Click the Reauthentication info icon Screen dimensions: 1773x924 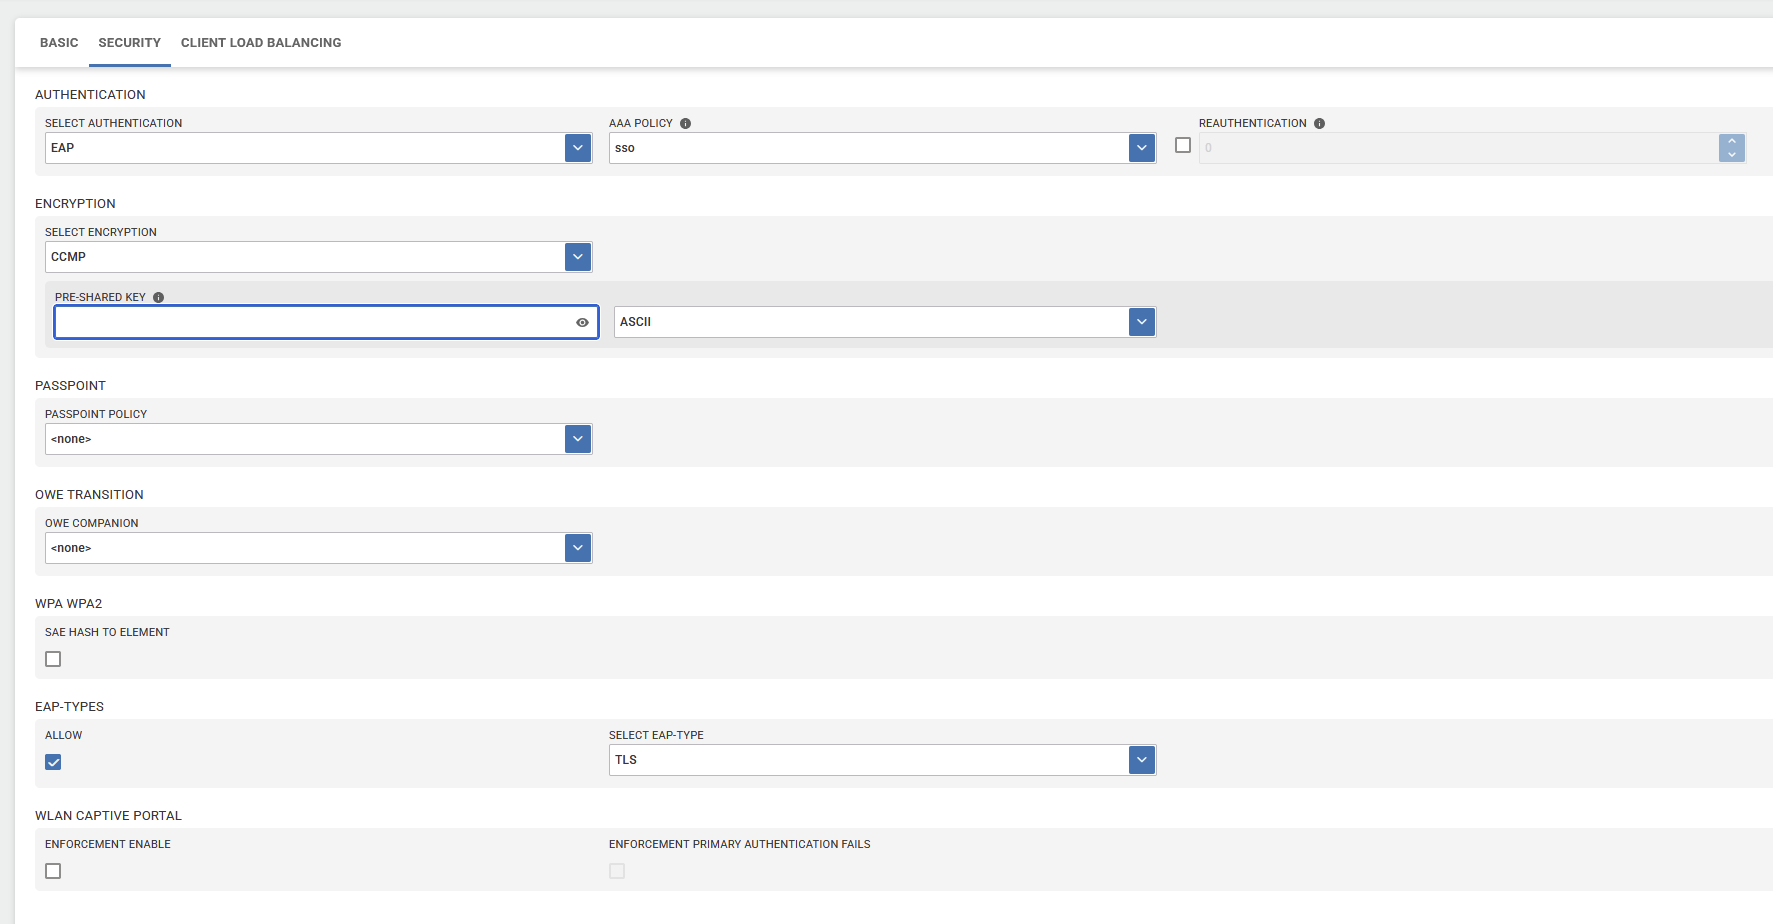tap(1319, 124)
